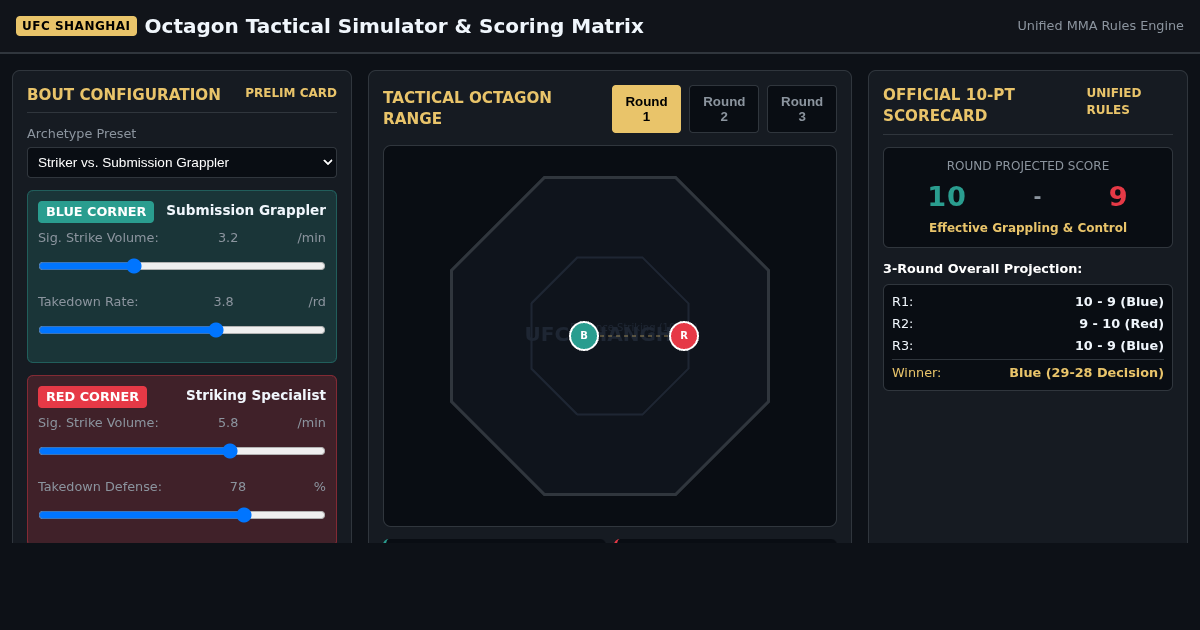Click the UNIFIED RULES label
Image resolution: width=1200 pixels, height=630 pixels.
pyautogui.click(x=1114, y=102)
